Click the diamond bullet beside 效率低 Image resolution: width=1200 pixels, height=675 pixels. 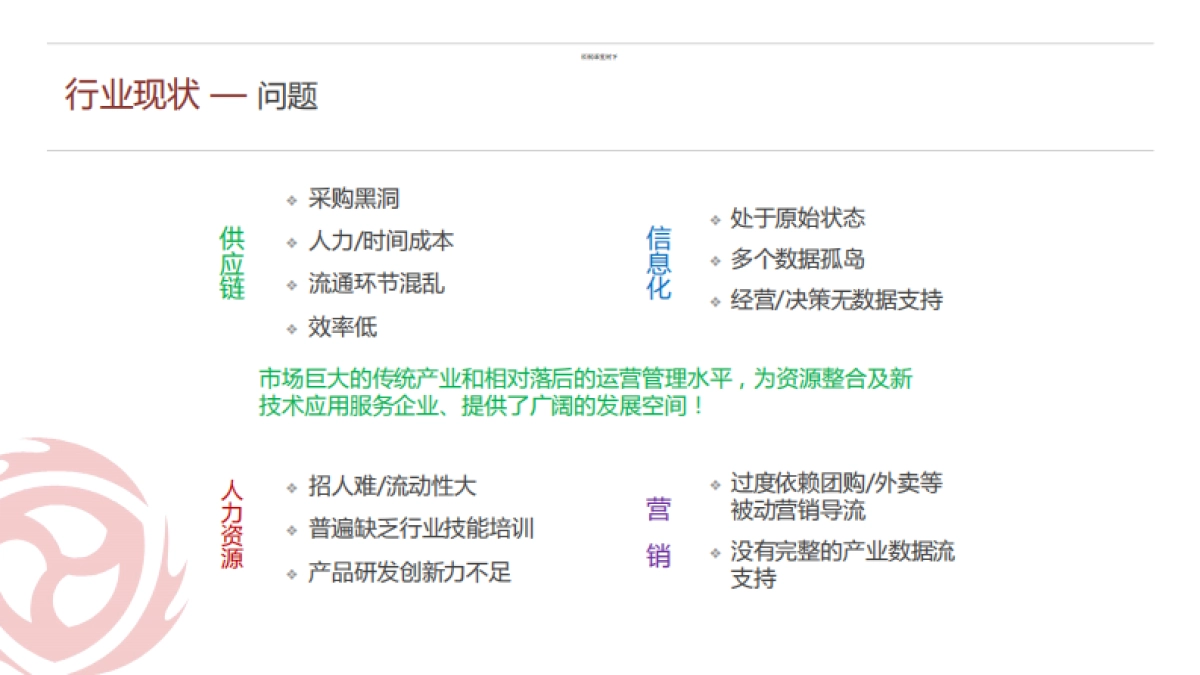[x=291, y=328]
